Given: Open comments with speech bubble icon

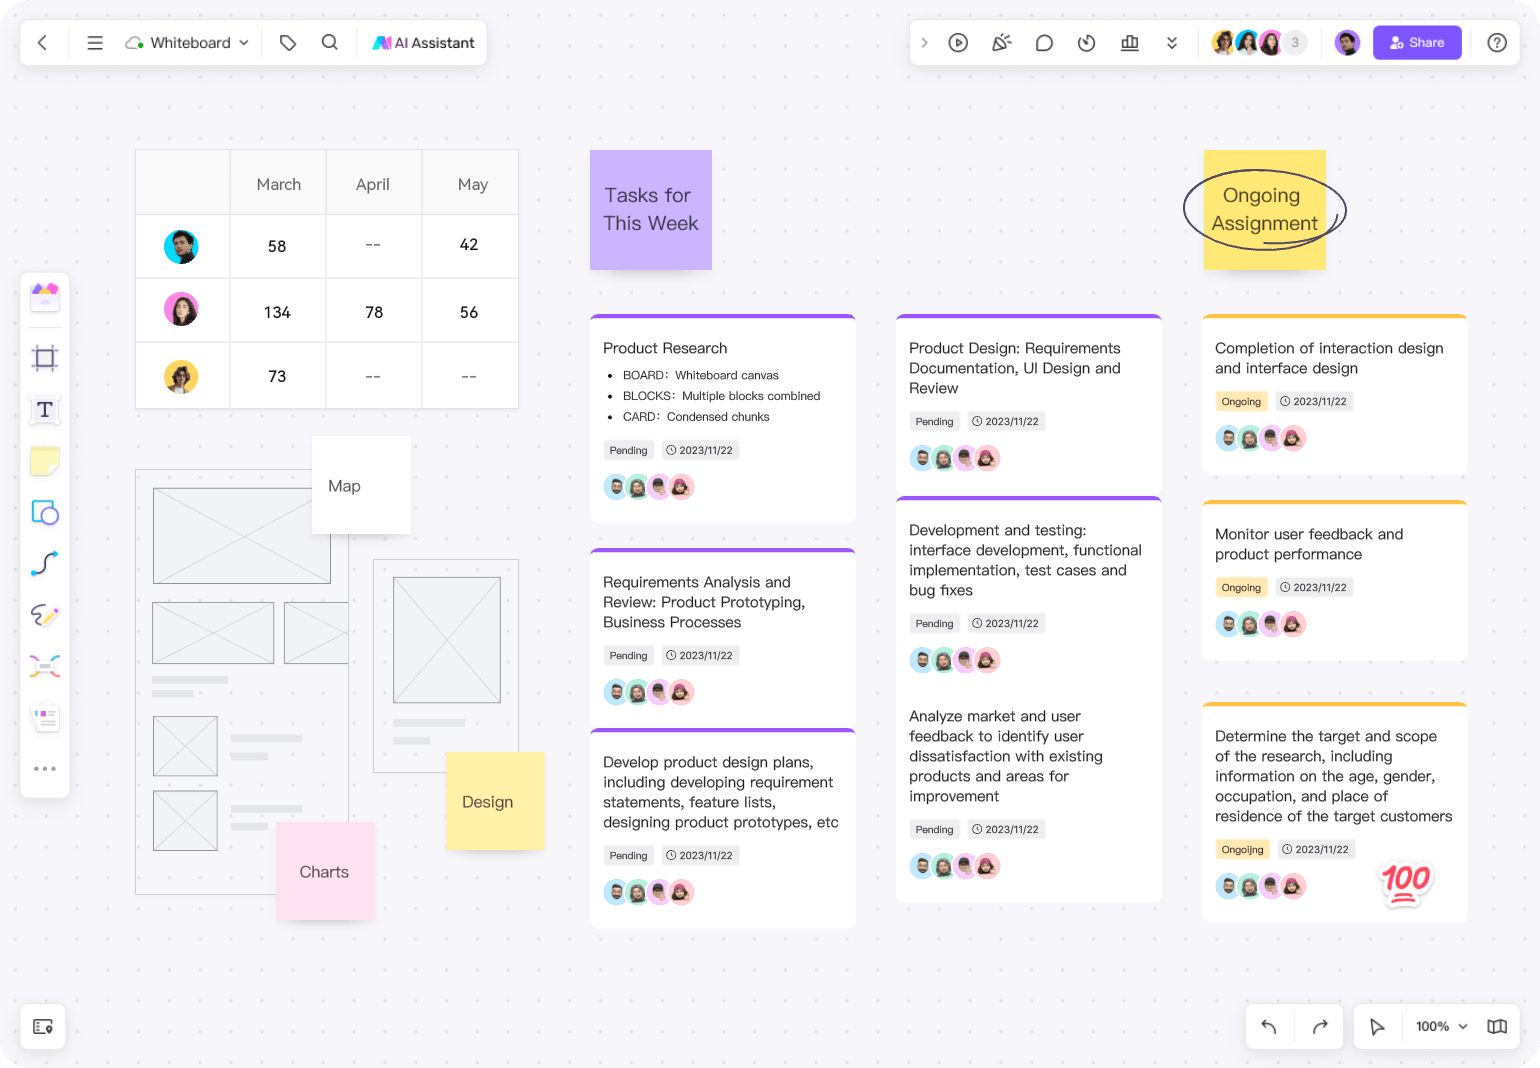Looking at the screenshot, I should pos(1044,43).
